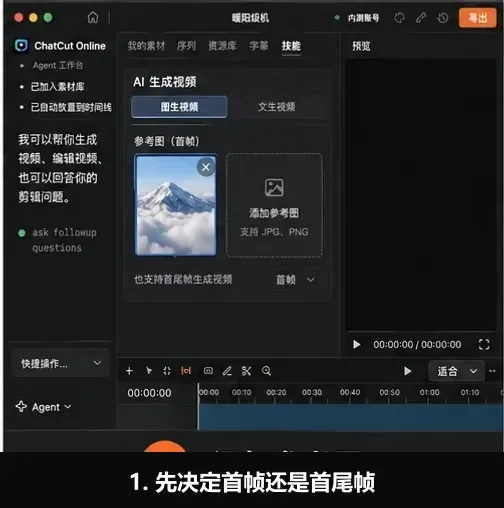Switch to the 序列 tab
Screen dimensions: 504x508
(186, 46)
